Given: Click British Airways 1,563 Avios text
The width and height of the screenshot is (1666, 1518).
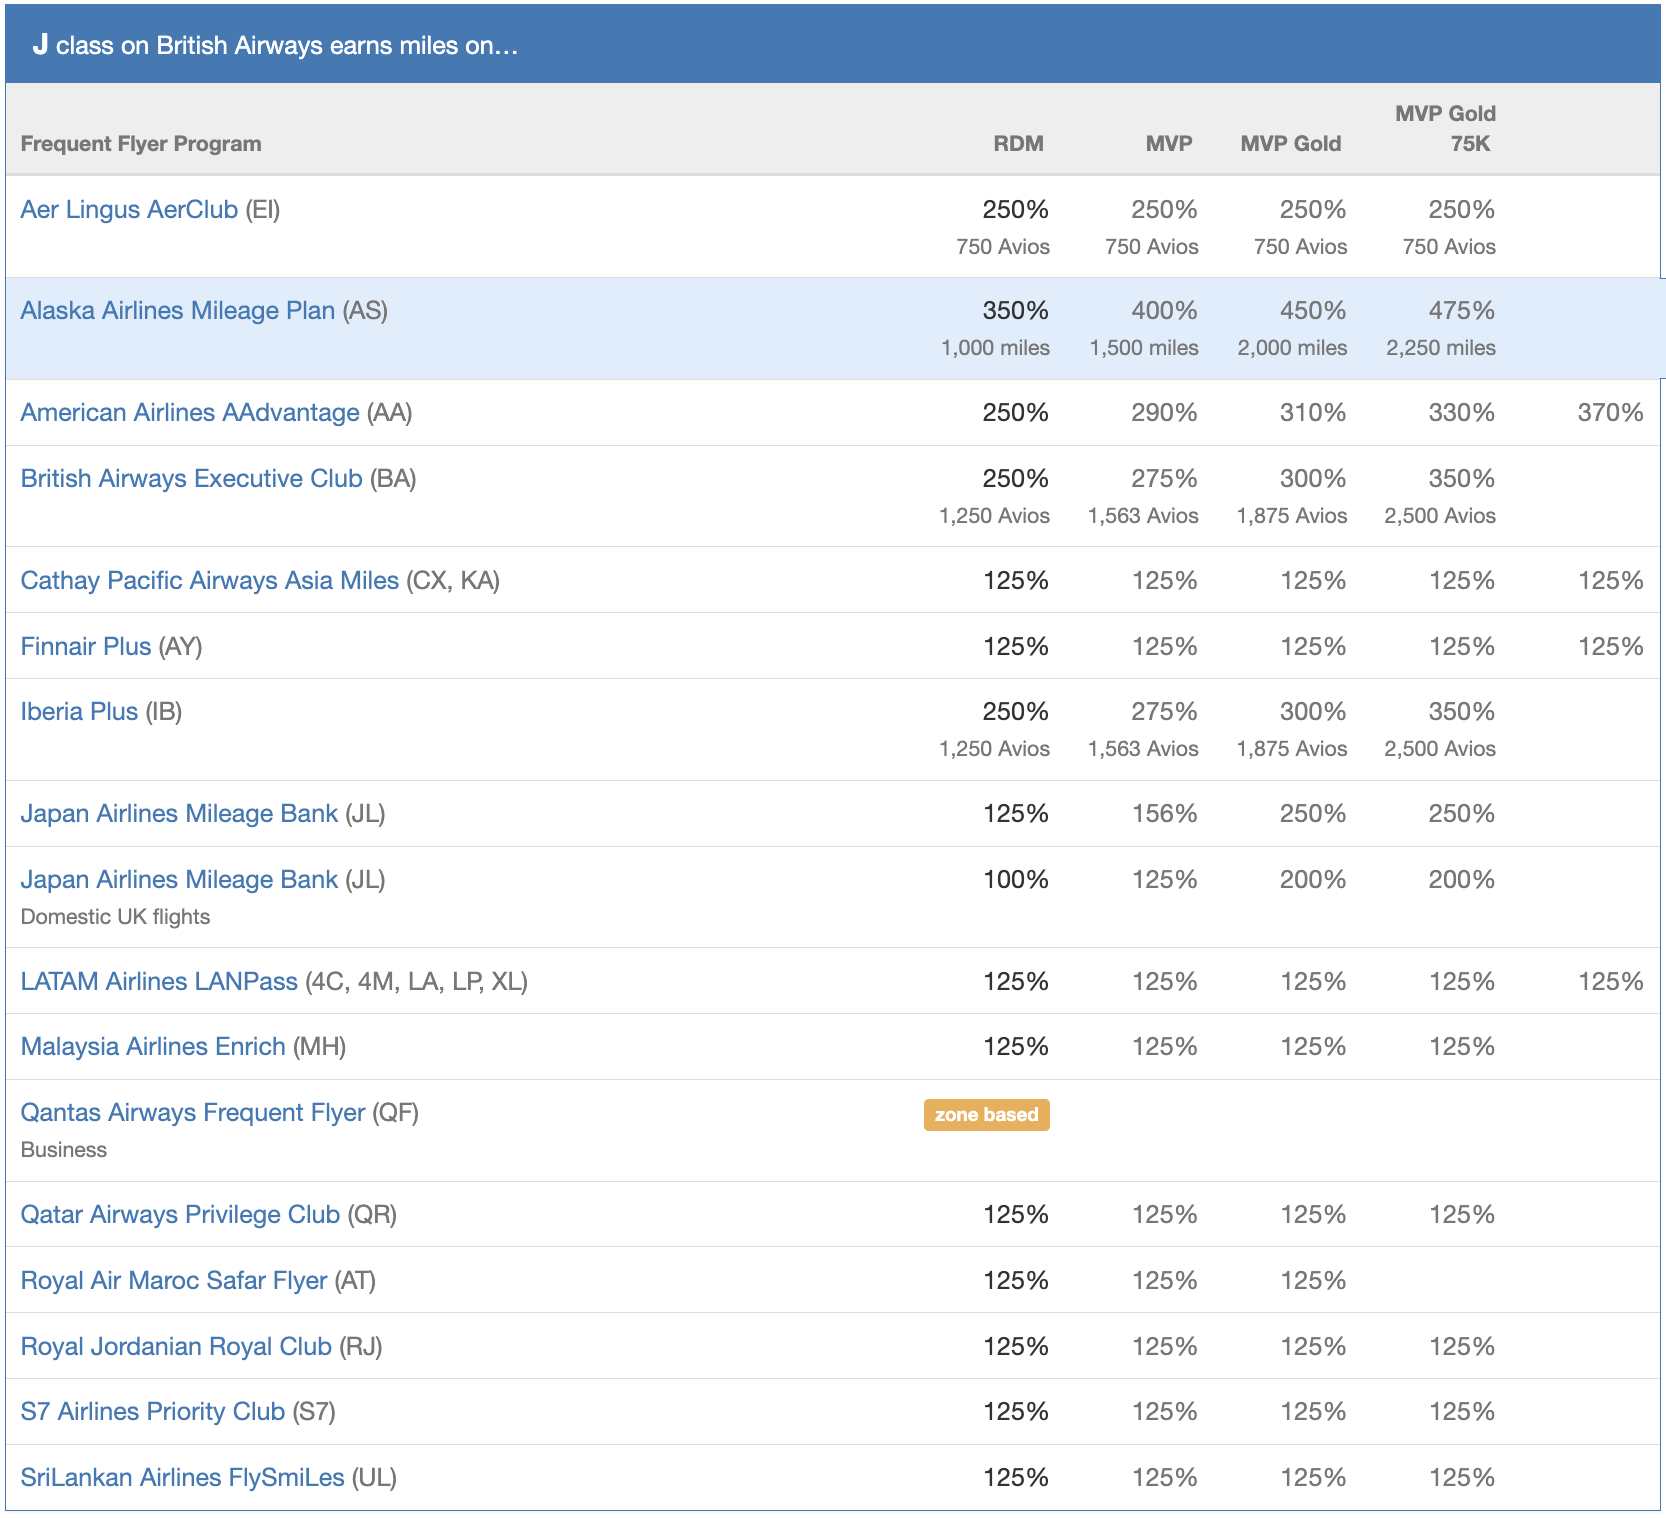Looking at the screenshot, I should [1143, 516].
